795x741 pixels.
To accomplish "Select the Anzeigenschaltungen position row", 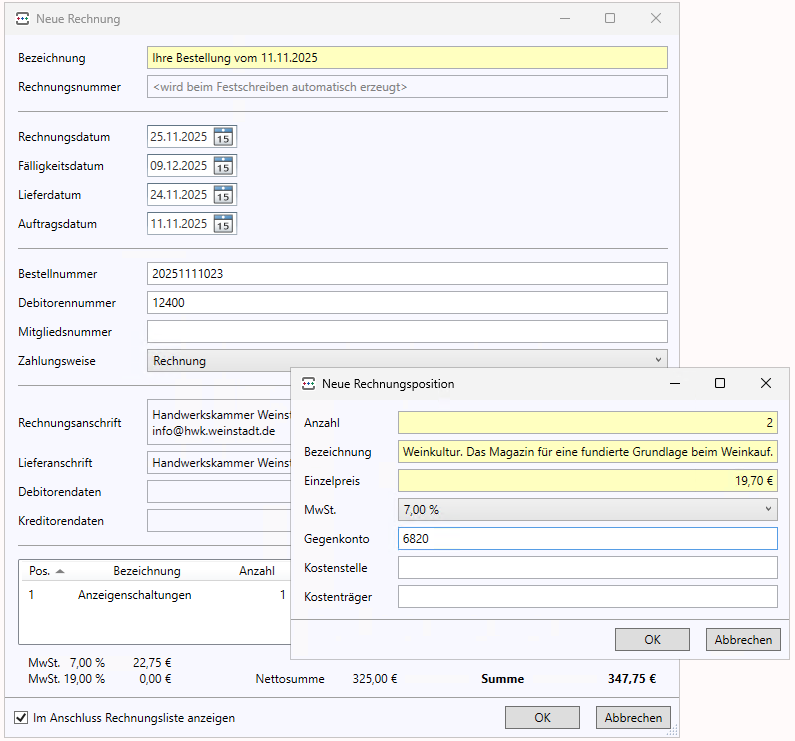I will click(134, 595).
